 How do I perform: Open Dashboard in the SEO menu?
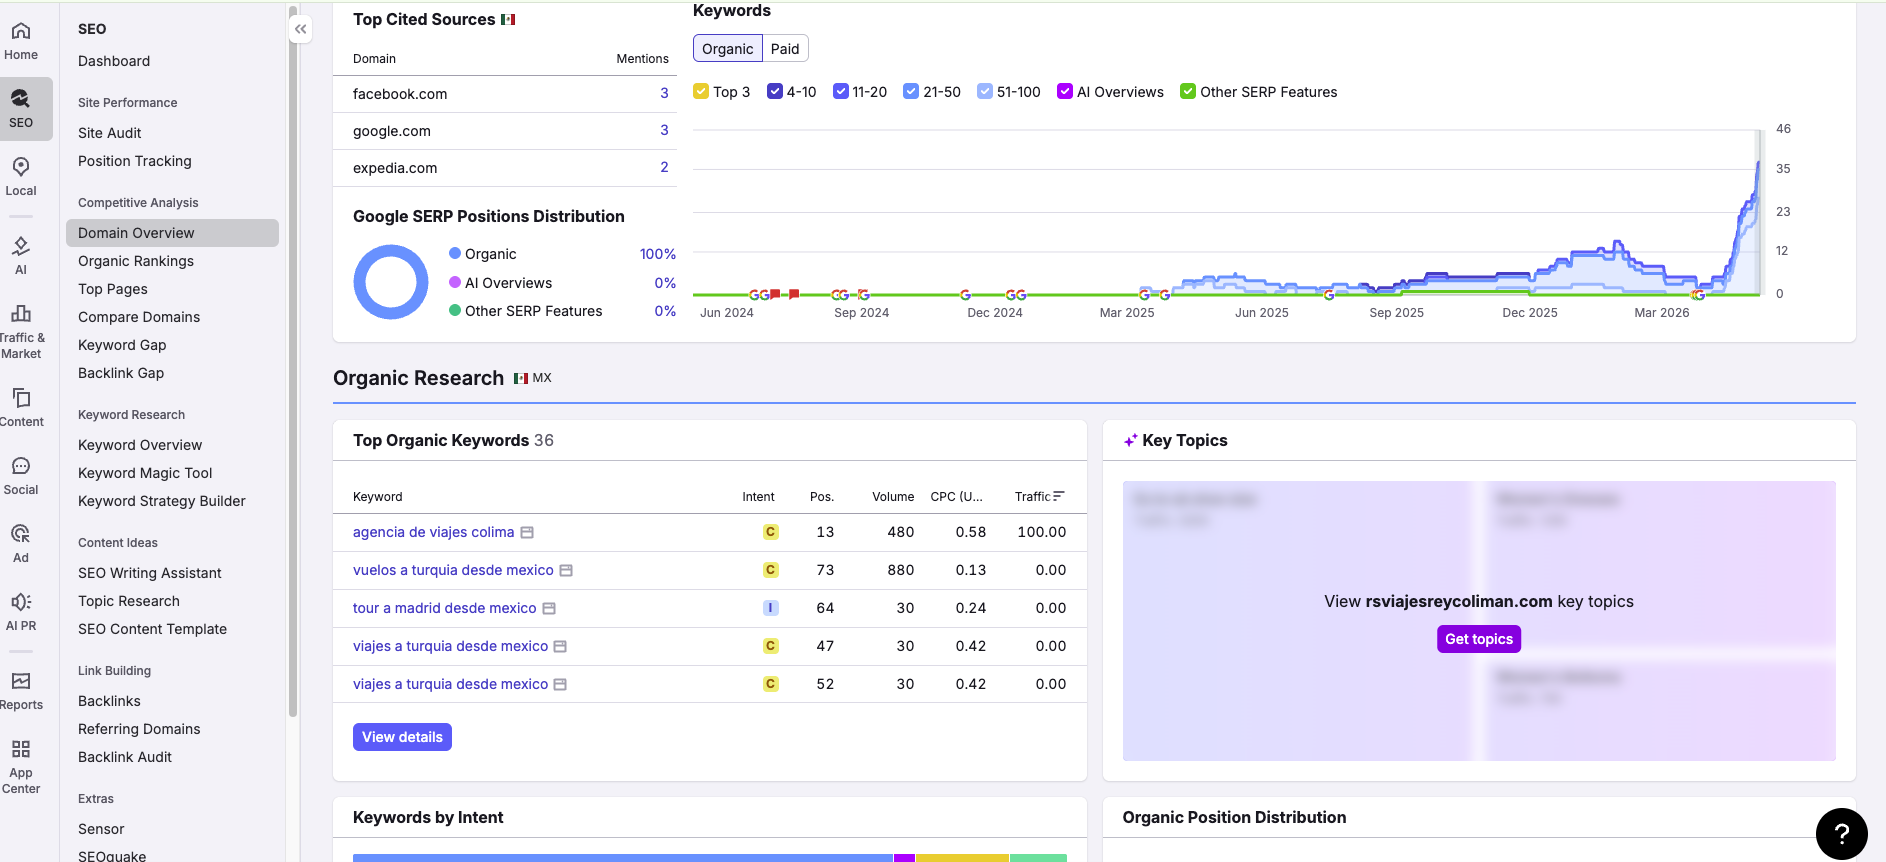[x=114, y=61]
